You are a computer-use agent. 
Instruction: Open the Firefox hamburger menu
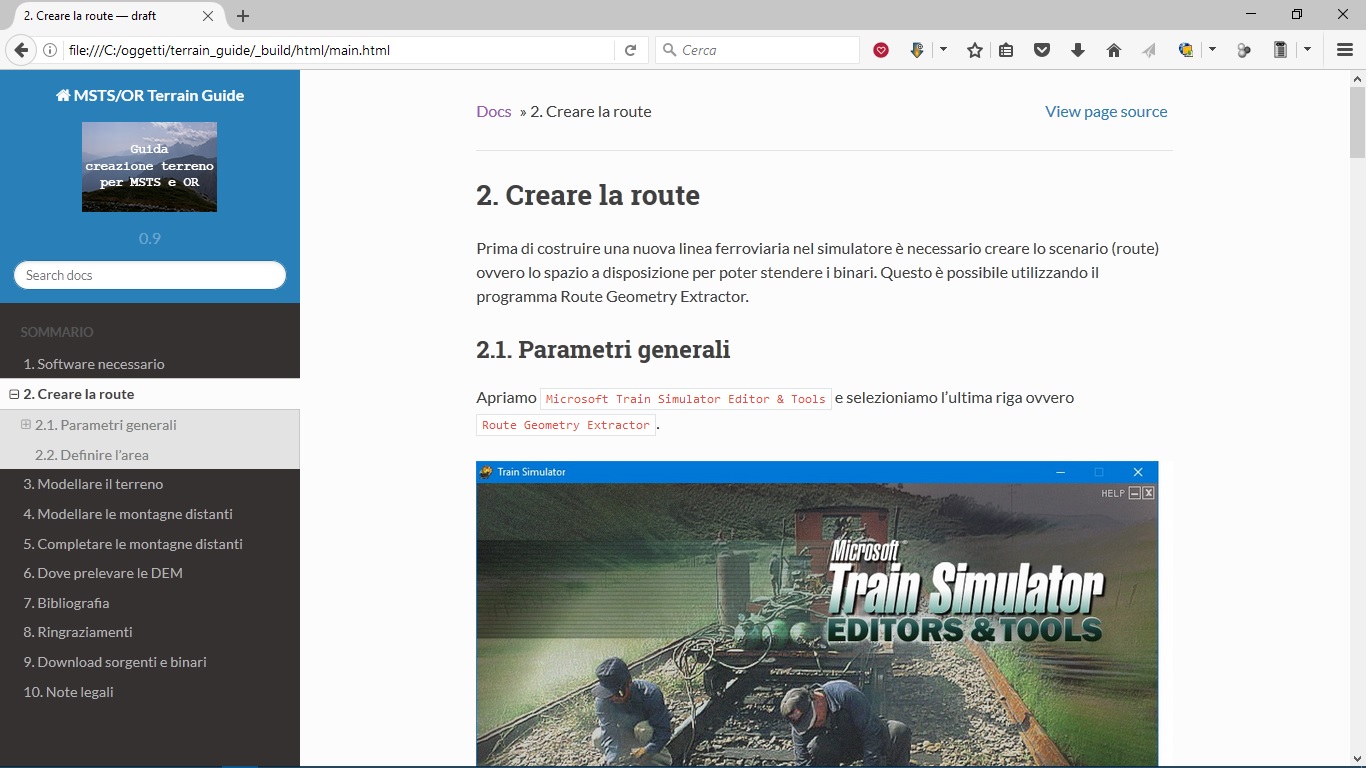(1345, 50)
